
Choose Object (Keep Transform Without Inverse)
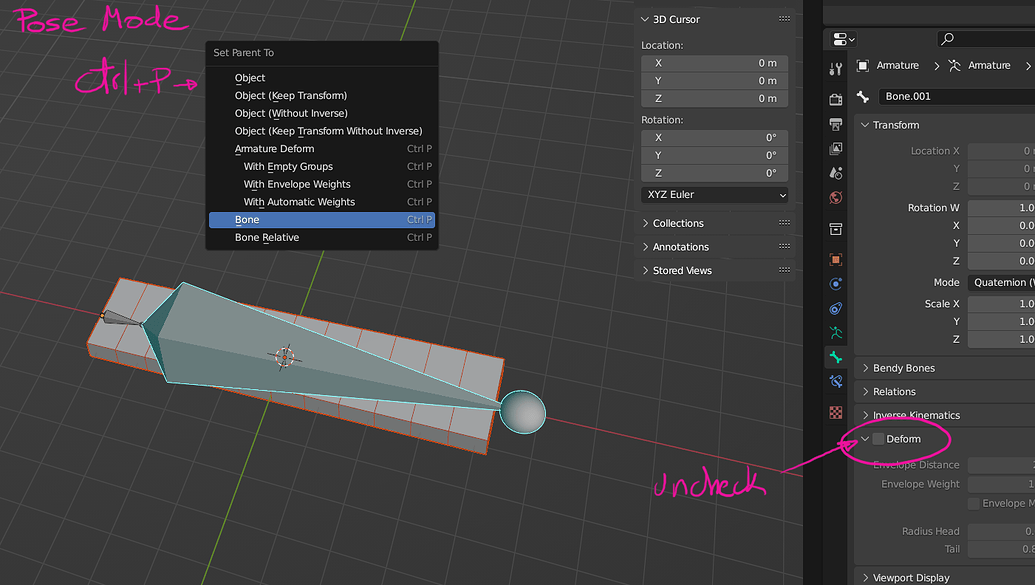[x=322, y=131]
